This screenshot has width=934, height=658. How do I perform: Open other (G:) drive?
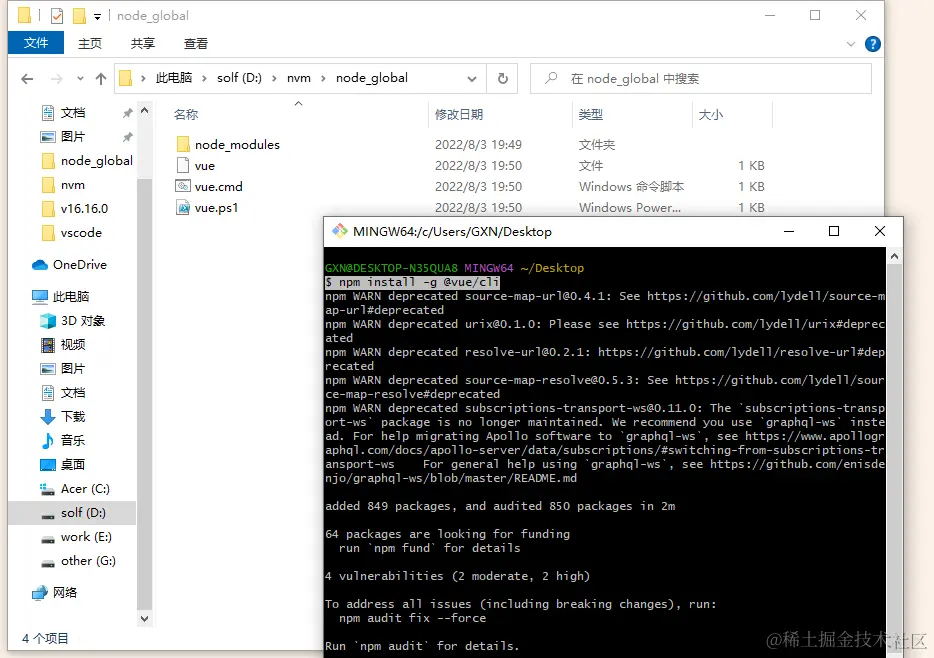tap(88, 561)
